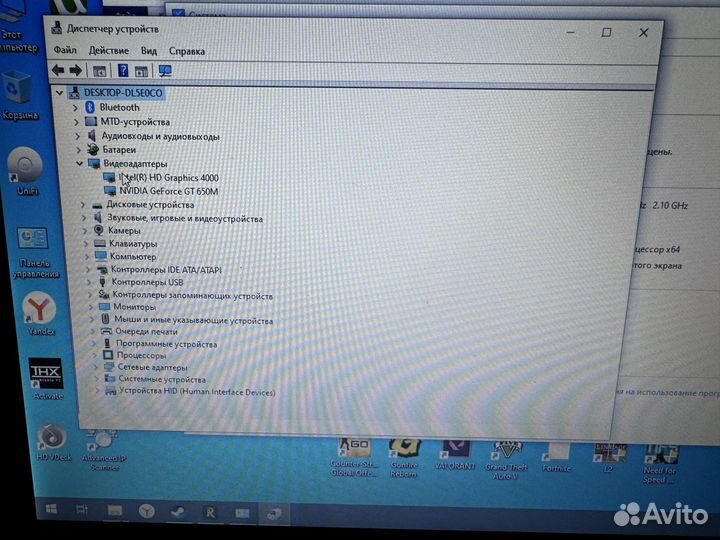Expand the Клавиатуры category
The height and width of the screenshot is (540, 720).
[86, 244]
